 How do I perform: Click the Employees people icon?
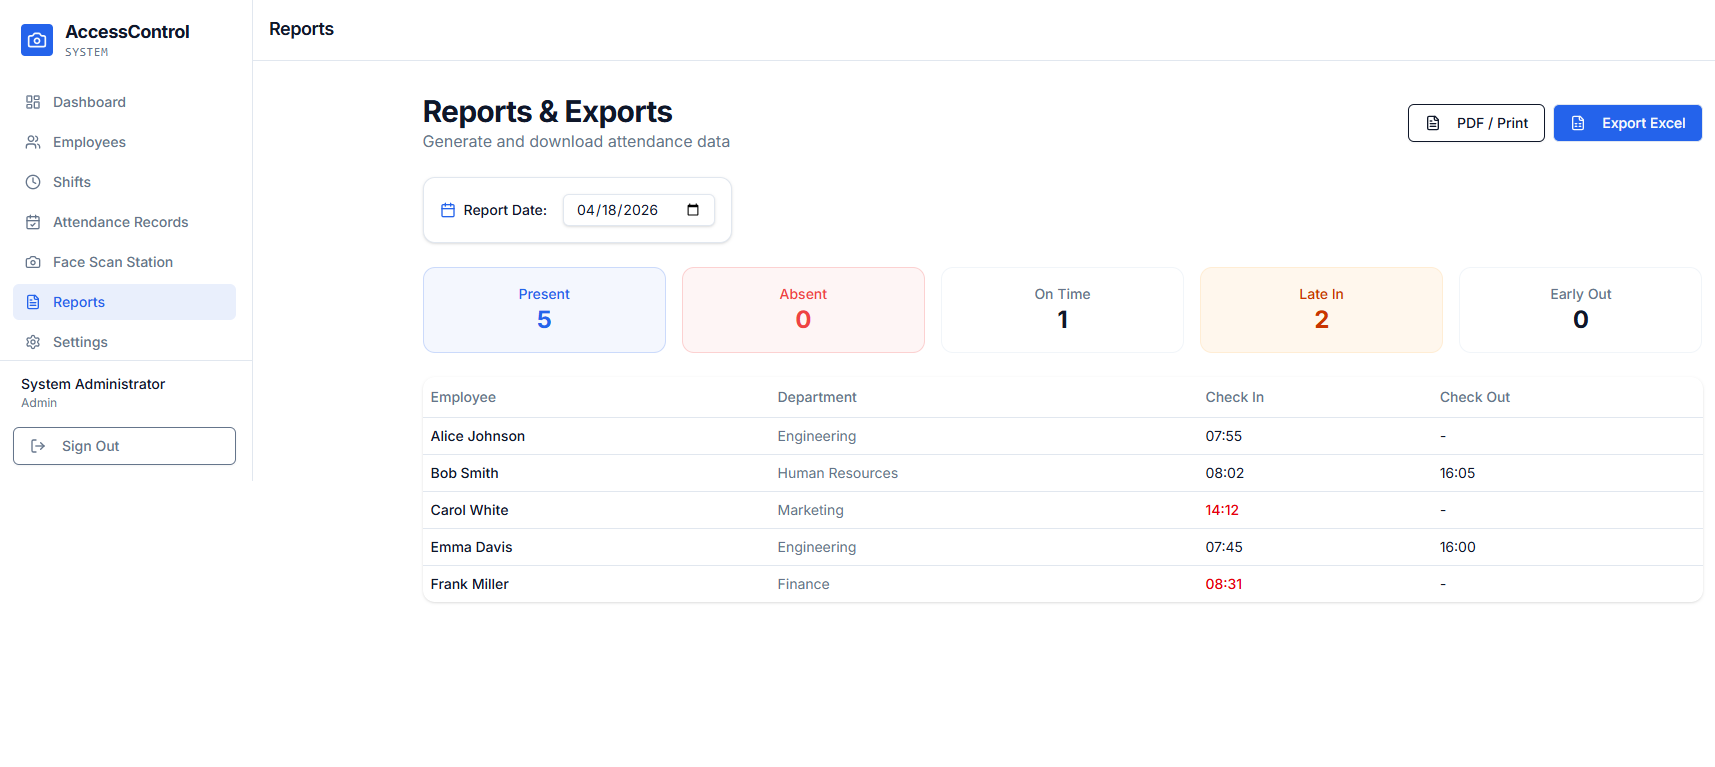click(33, 142)
